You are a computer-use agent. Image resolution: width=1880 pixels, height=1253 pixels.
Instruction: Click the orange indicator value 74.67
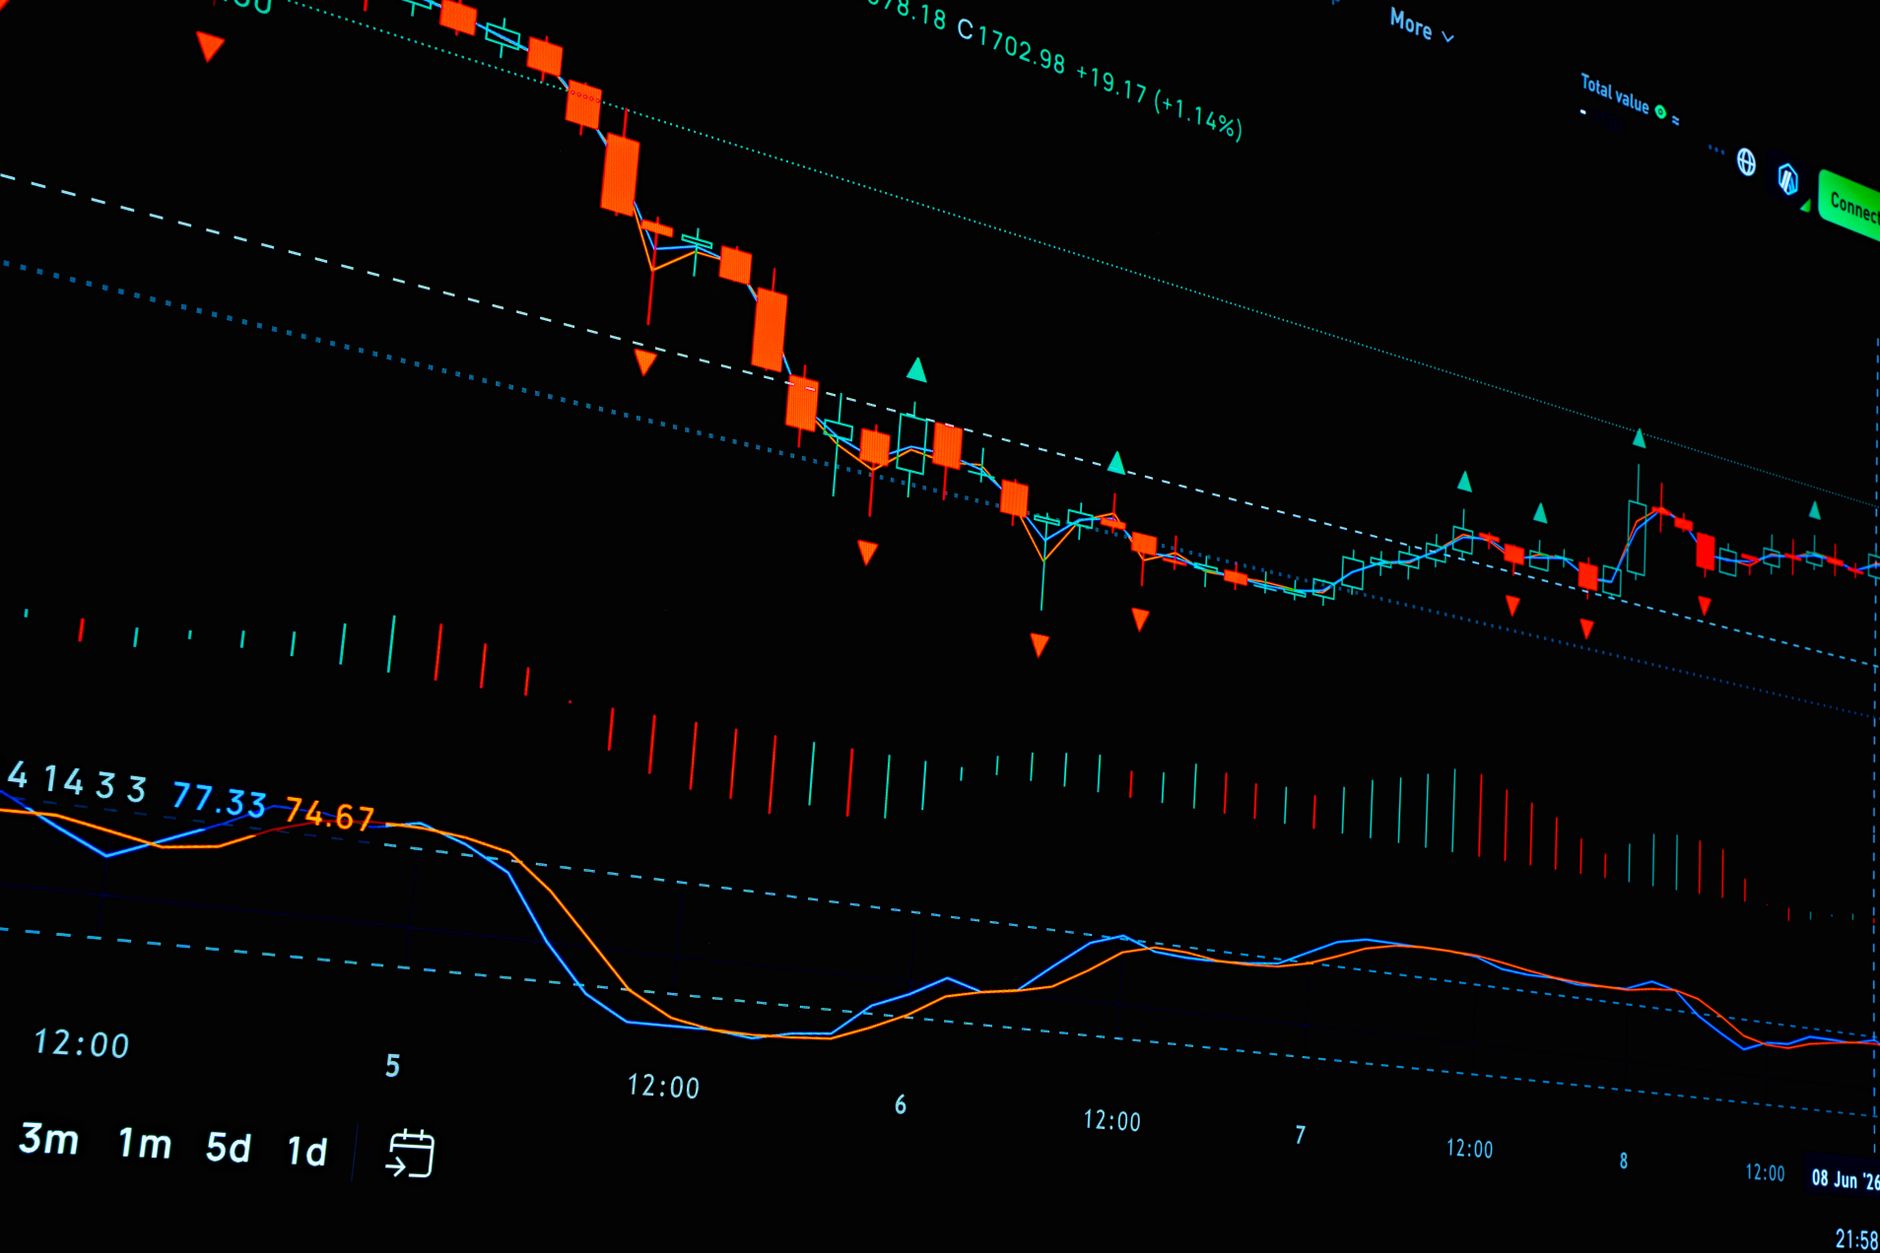pyautogui.click(x=329, y=814)
